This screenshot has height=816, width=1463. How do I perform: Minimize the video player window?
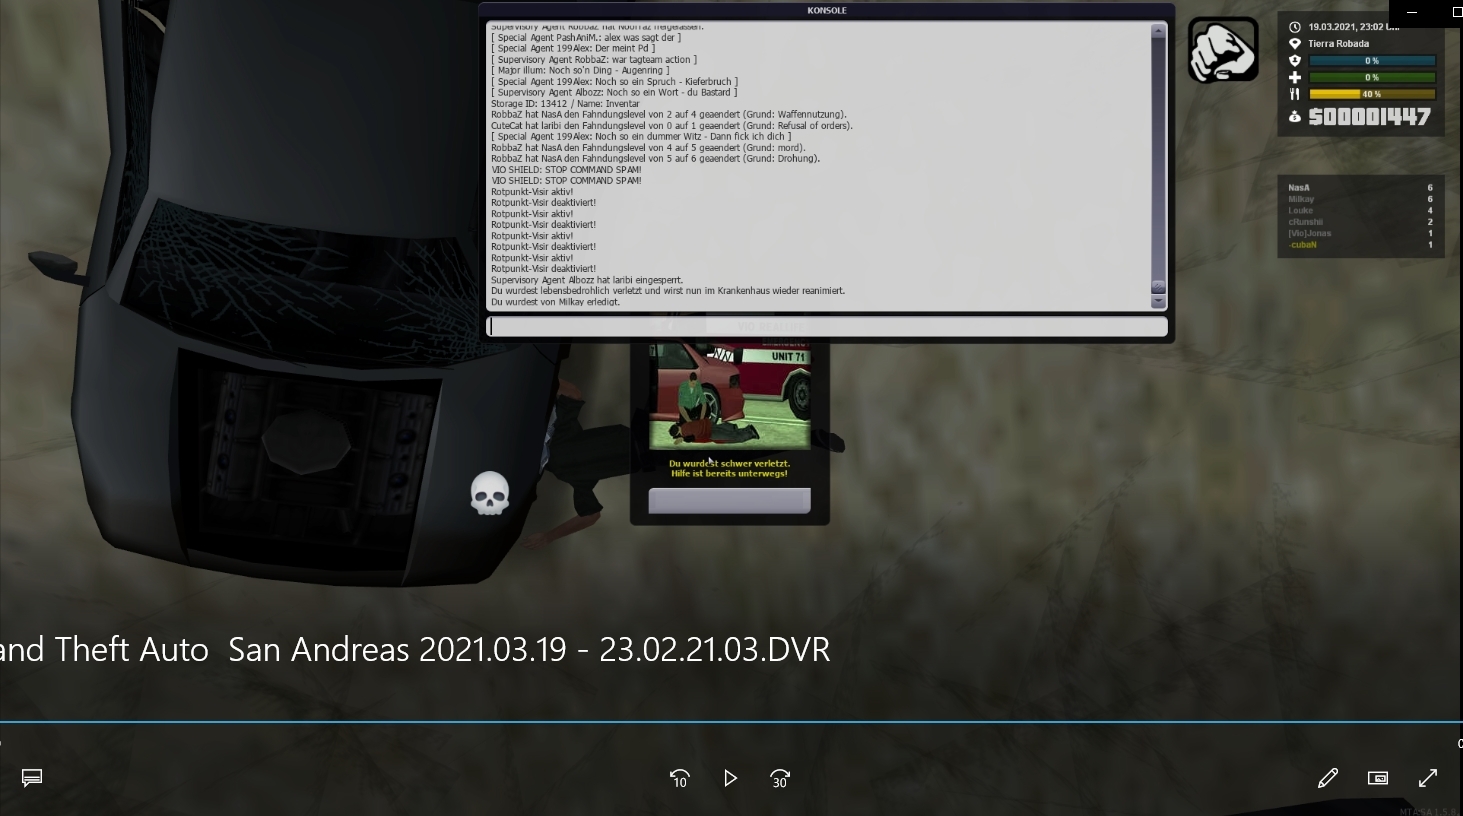pyautogui.click(x=1412, y=12)
